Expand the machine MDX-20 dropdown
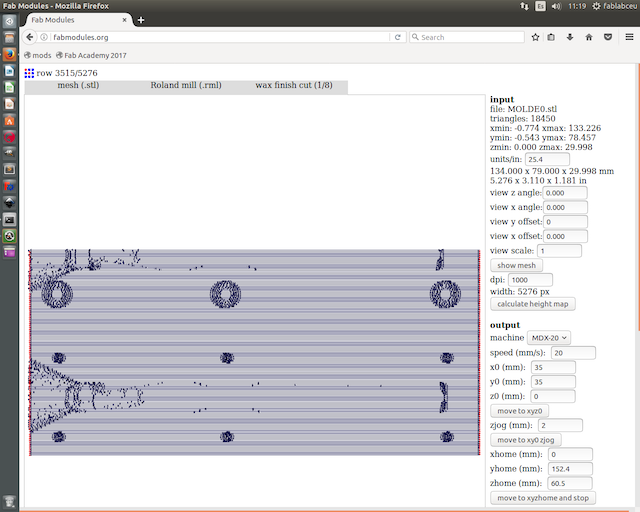This screenshot has width=640, height=512. point(549,338)
